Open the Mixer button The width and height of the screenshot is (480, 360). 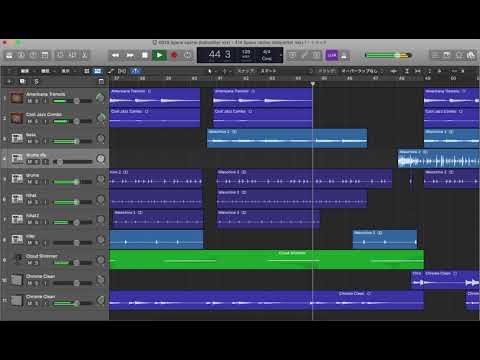(72, 55)
